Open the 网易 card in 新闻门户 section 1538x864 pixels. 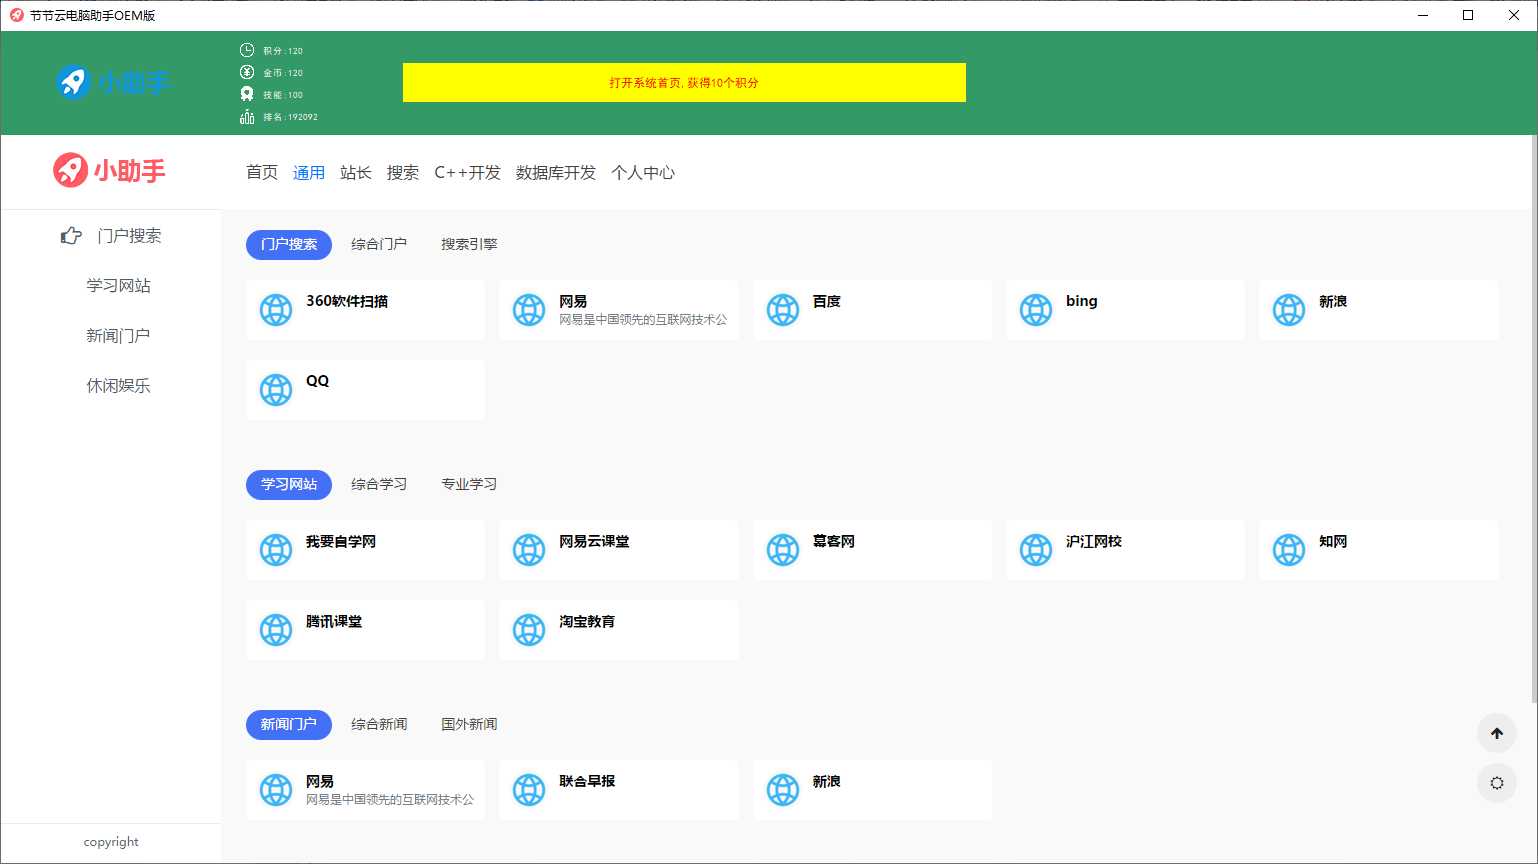[x=365, y=790]
